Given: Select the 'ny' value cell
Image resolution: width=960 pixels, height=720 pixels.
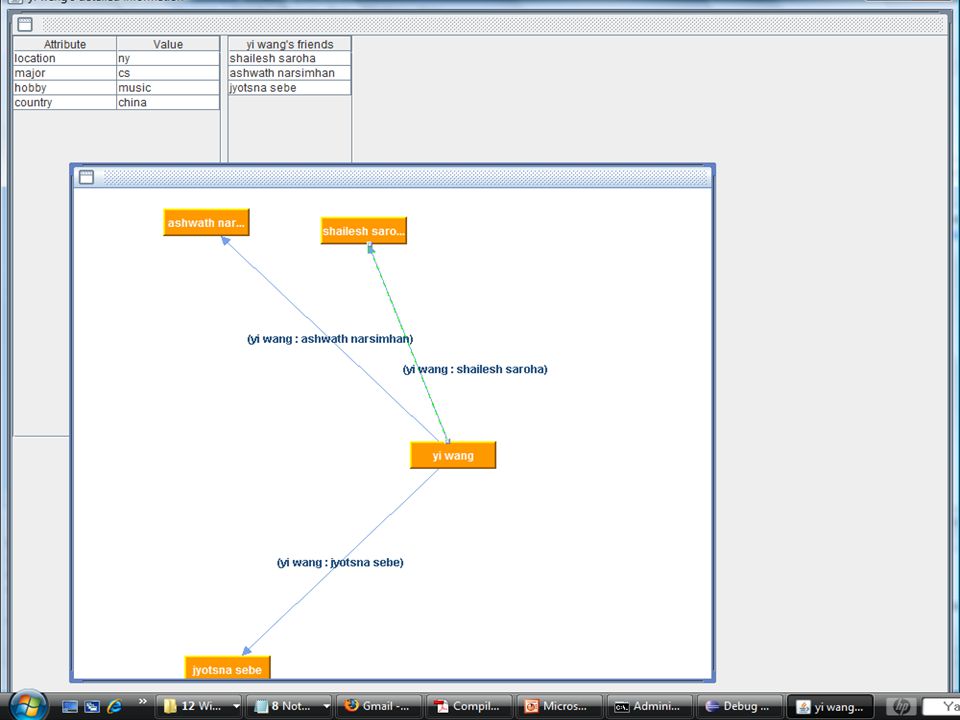Looking at the screenshot, I should (168, 58).
